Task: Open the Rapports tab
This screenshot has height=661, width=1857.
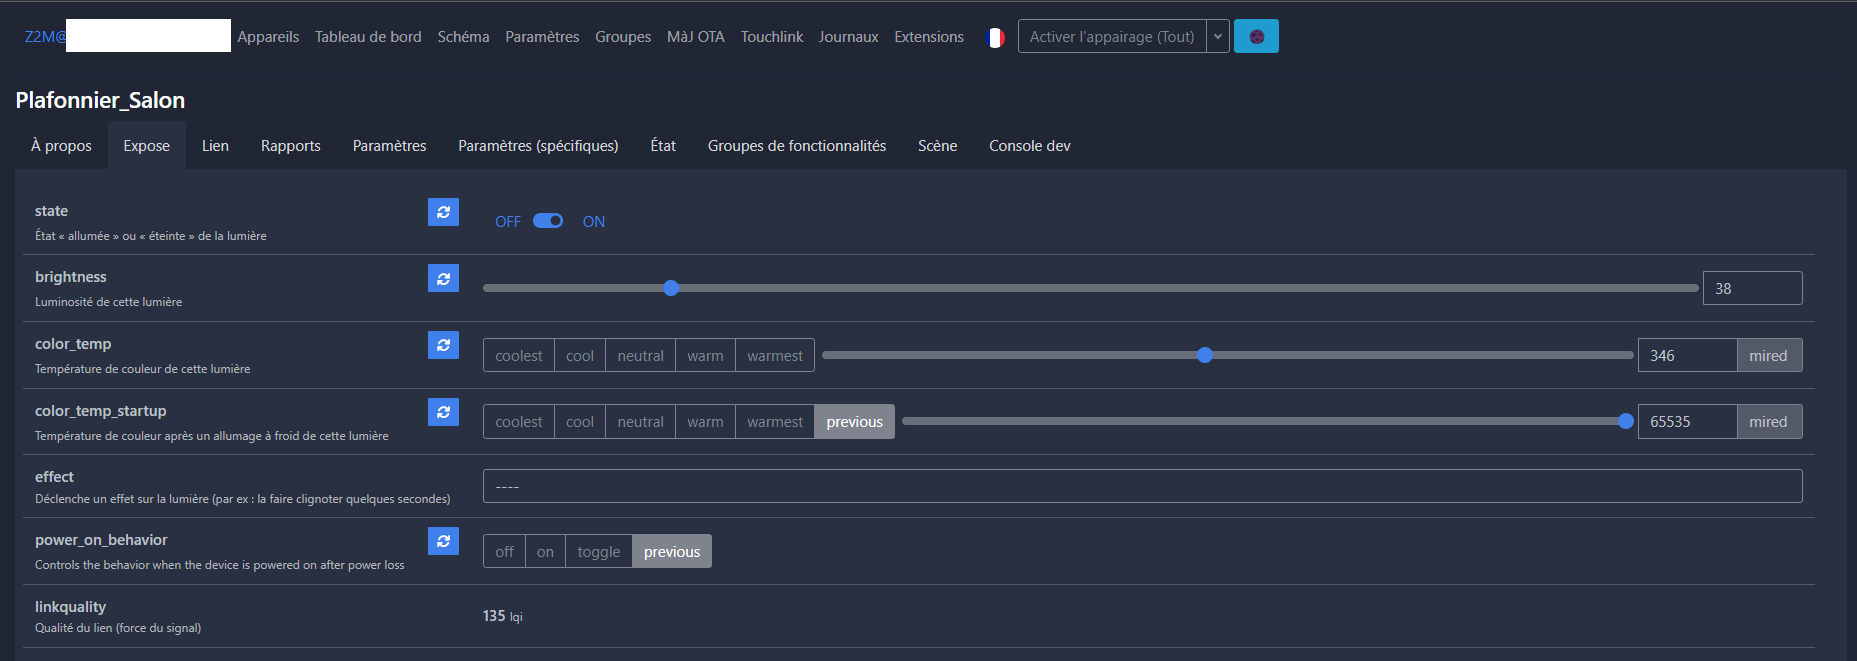Action: point(291,146)
